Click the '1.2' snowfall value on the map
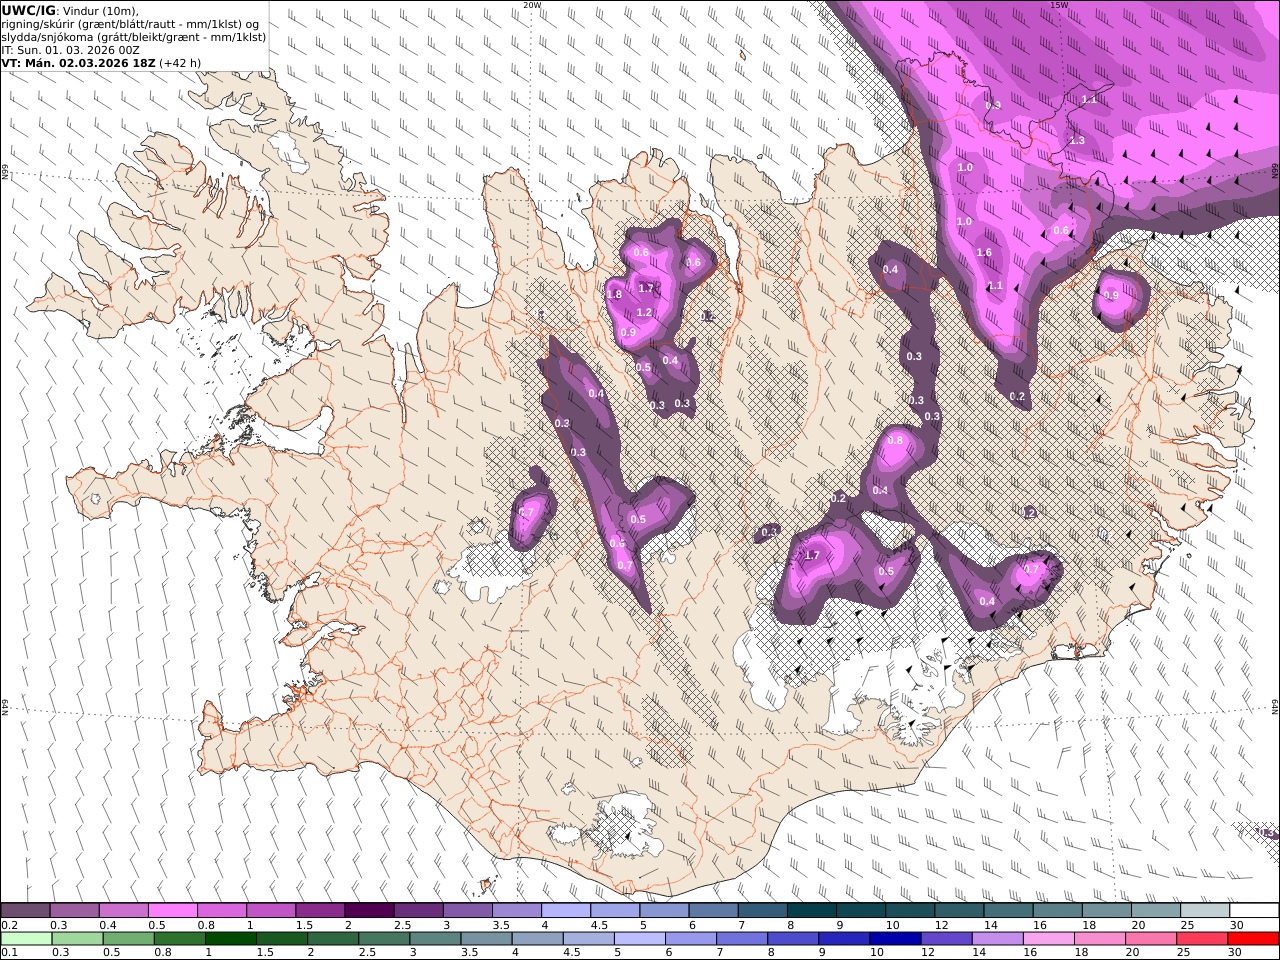The image size is (1280, 960). 644,312
